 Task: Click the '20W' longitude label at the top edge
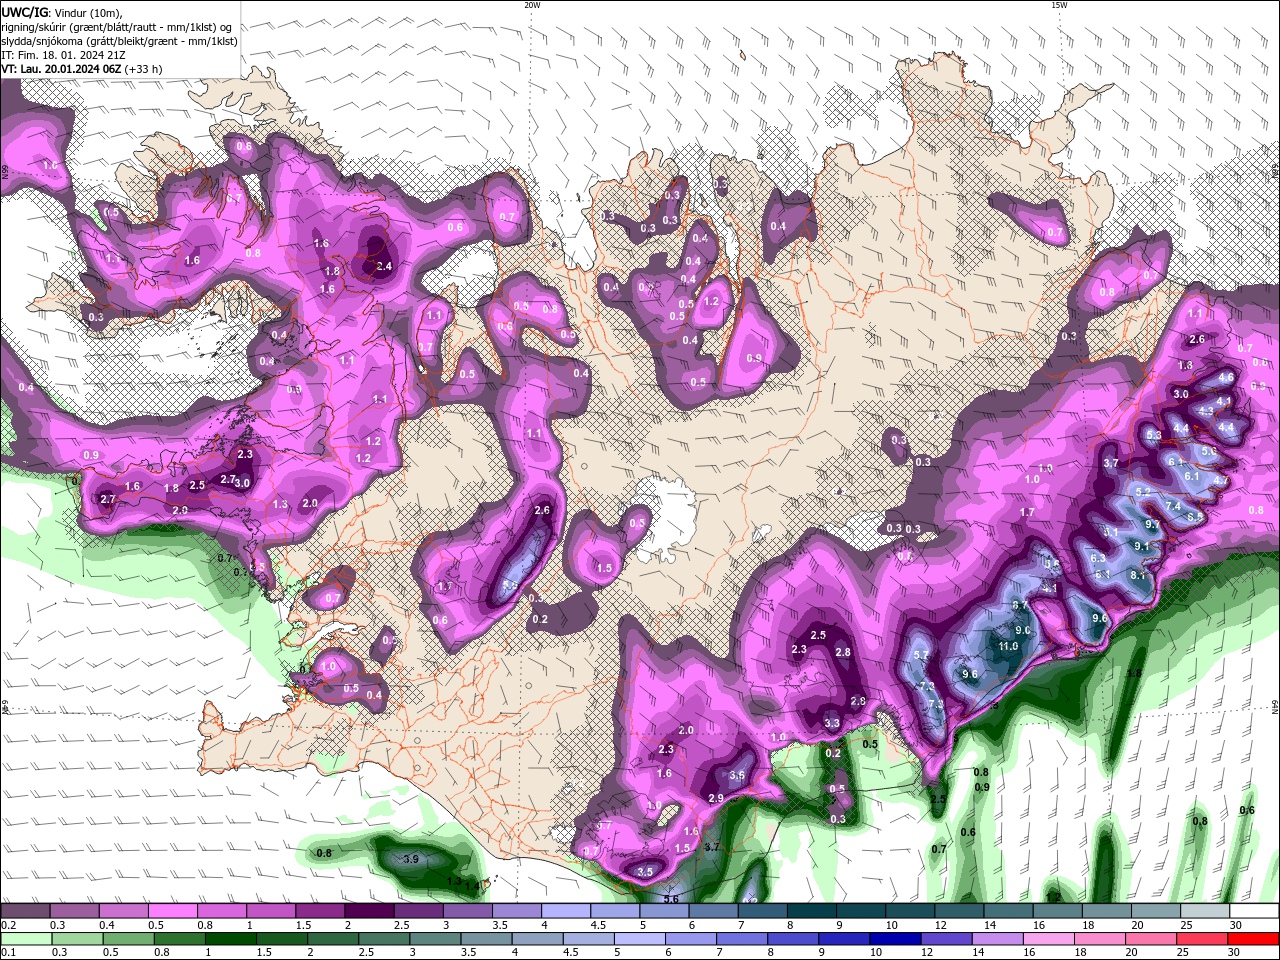pyautogui.click(x=532, y=5)
